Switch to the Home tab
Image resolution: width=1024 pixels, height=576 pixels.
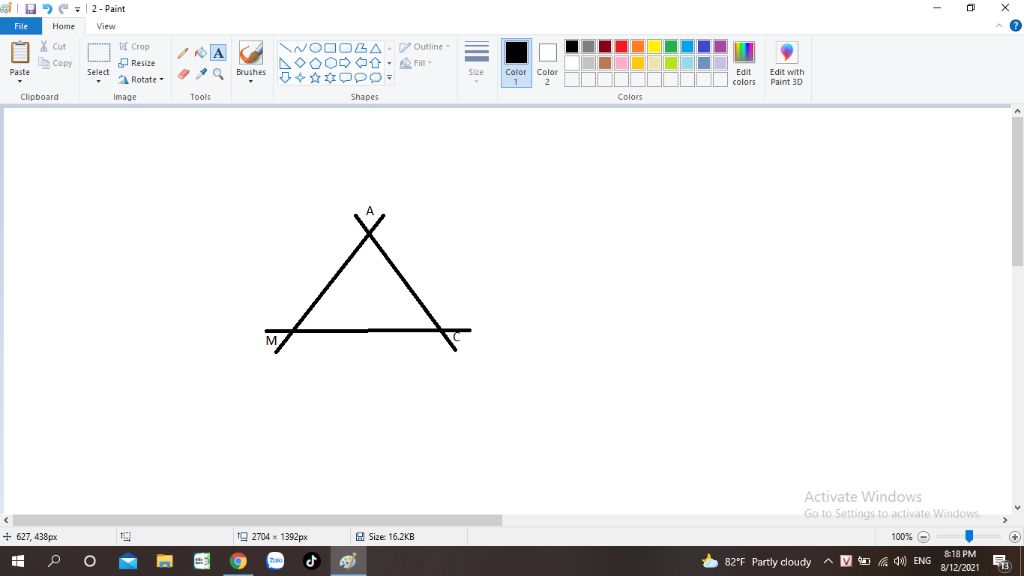pos(63,26)
